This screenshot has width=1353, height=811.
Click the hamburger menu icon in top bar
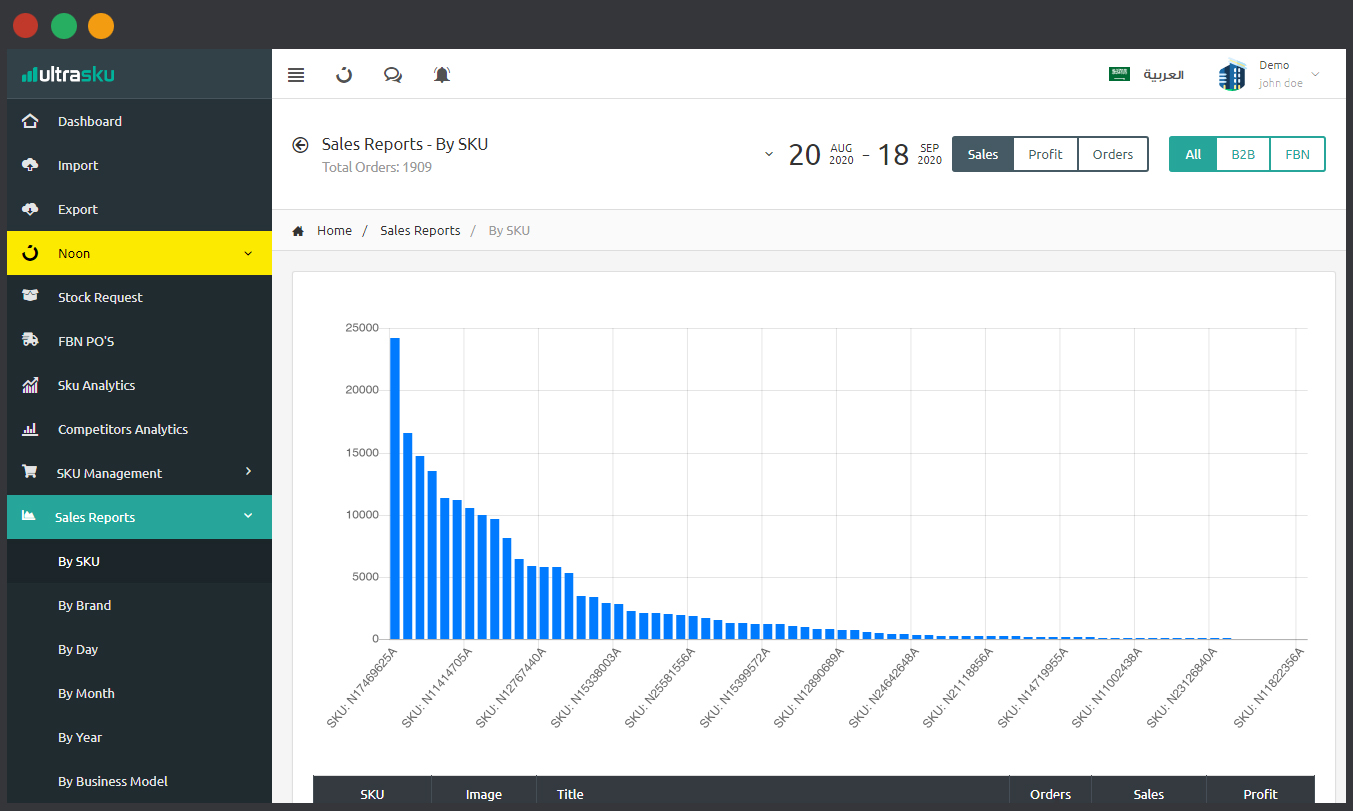[296, 75]
